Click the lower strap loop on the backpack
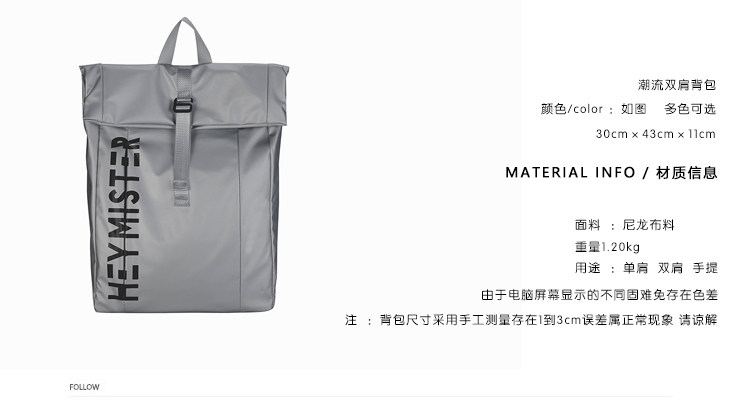 coord(182,193)
